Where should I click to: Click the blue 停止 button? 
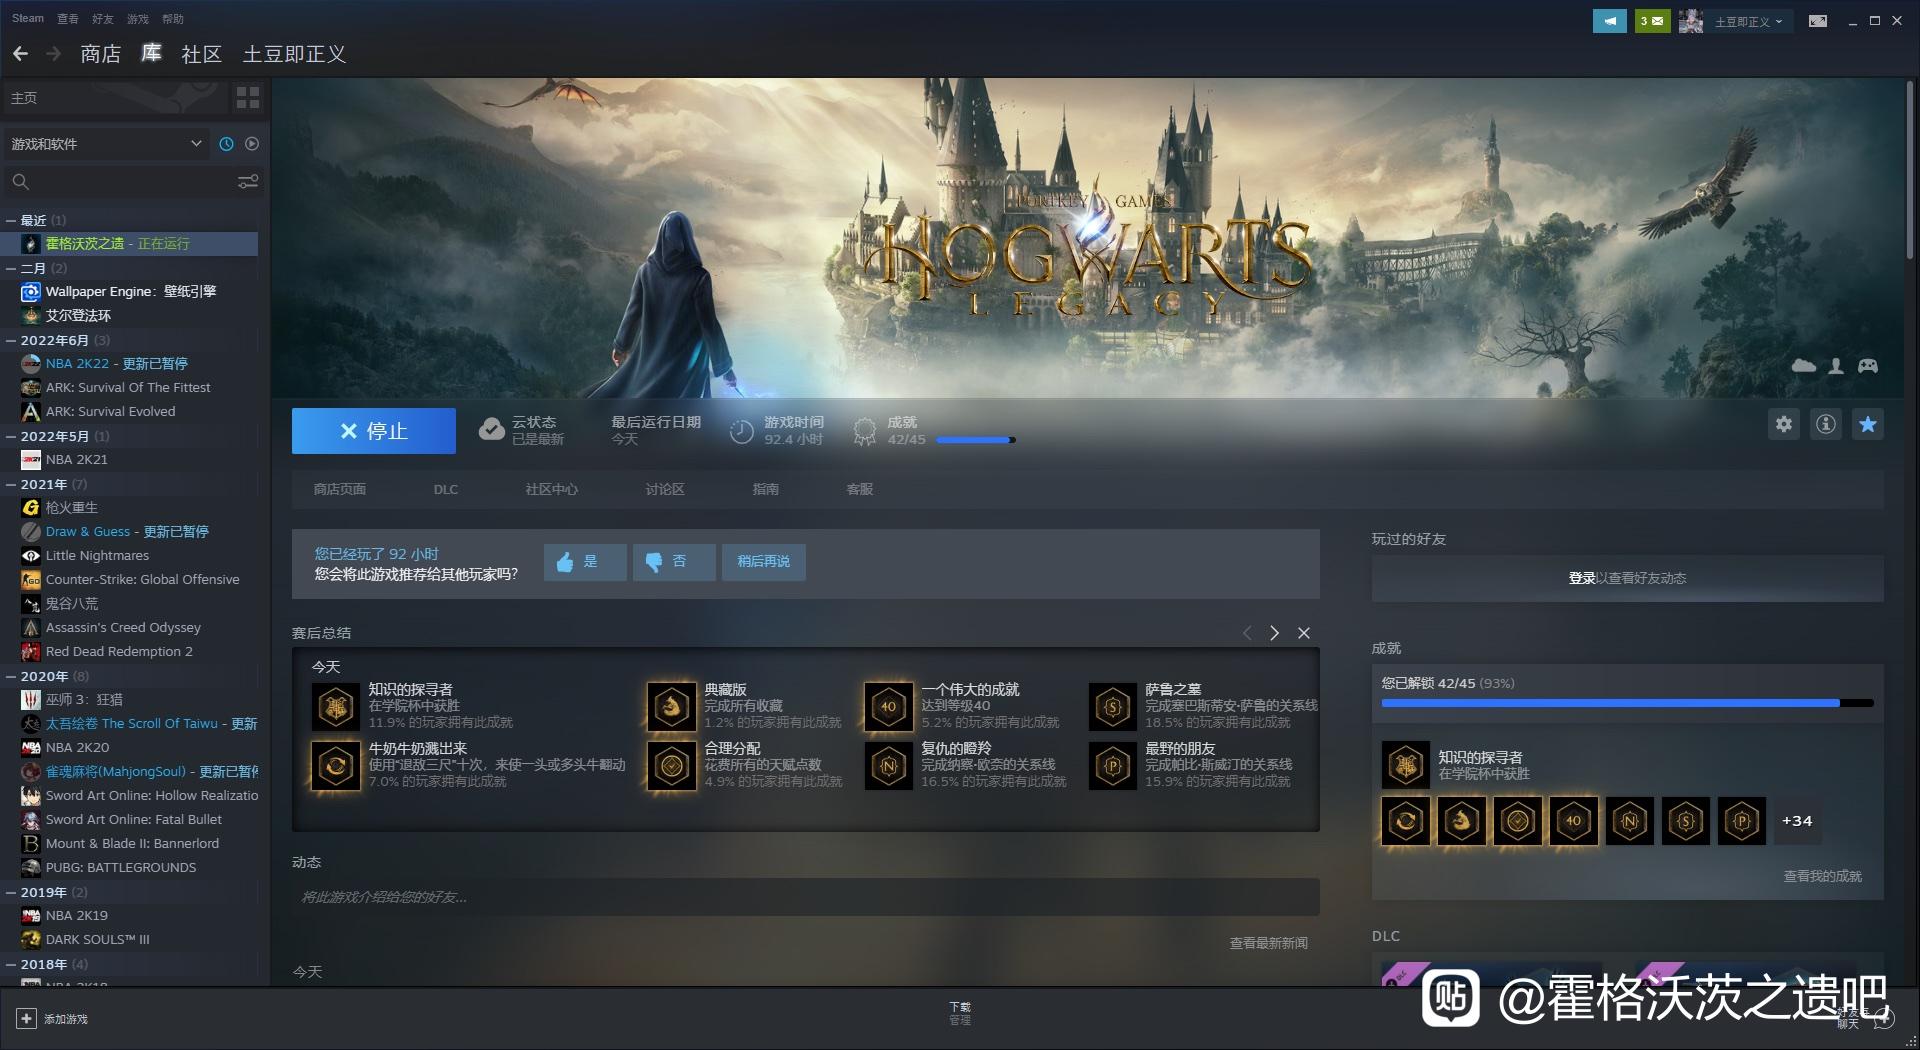(x=374, y=431)
